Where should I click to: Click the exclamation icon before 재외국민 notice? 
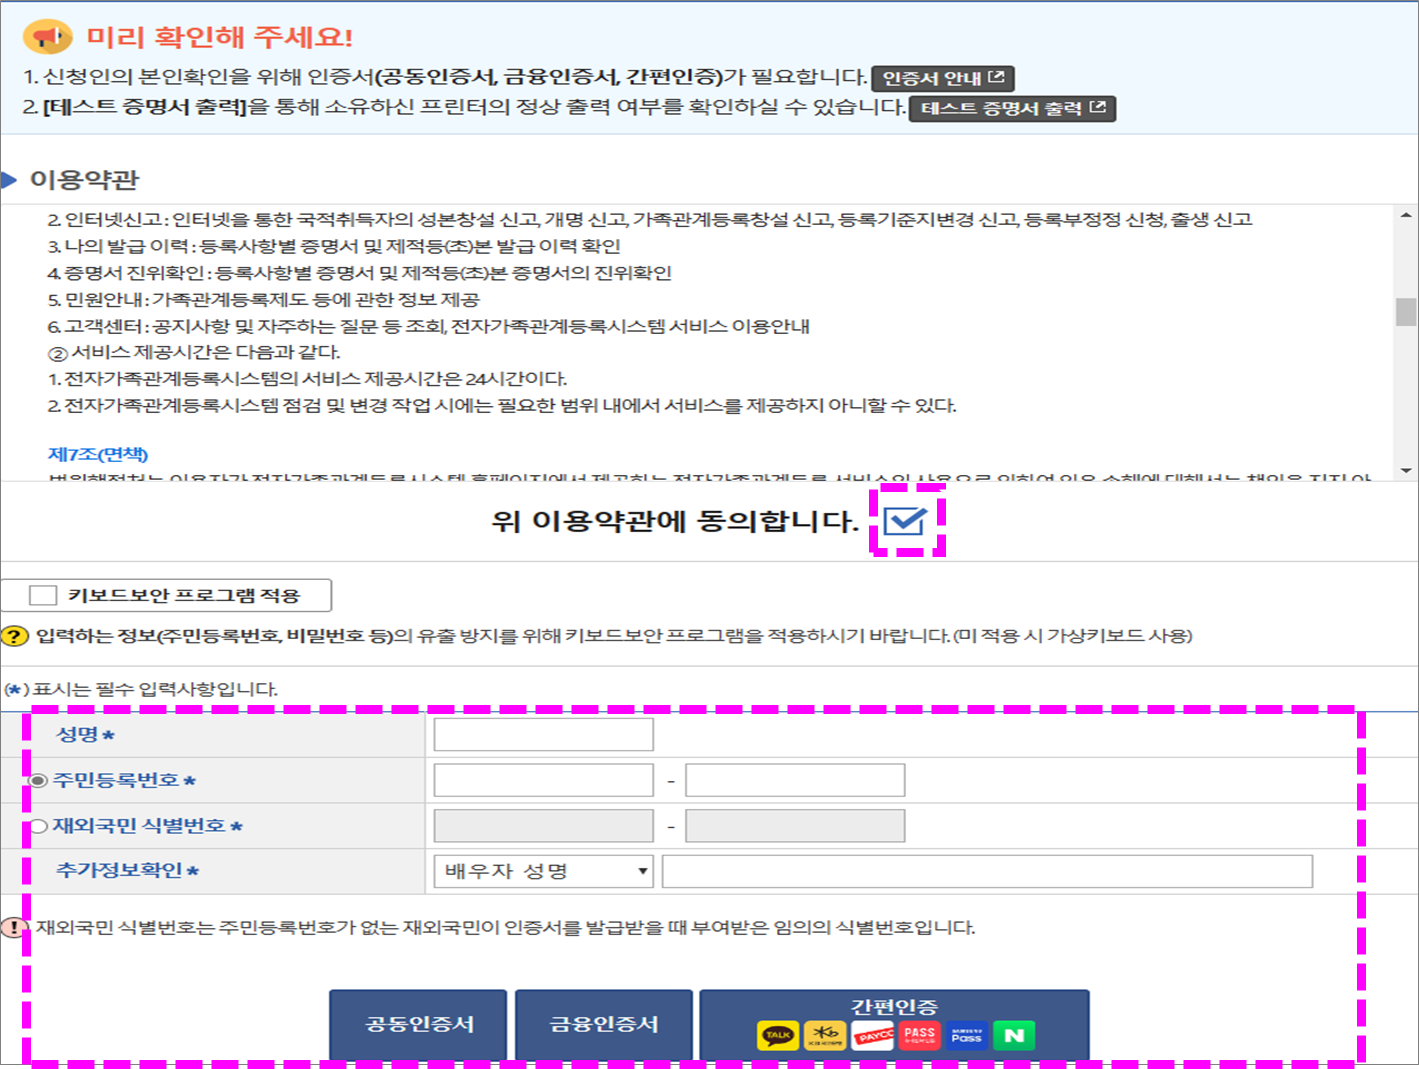click(14, 929)
